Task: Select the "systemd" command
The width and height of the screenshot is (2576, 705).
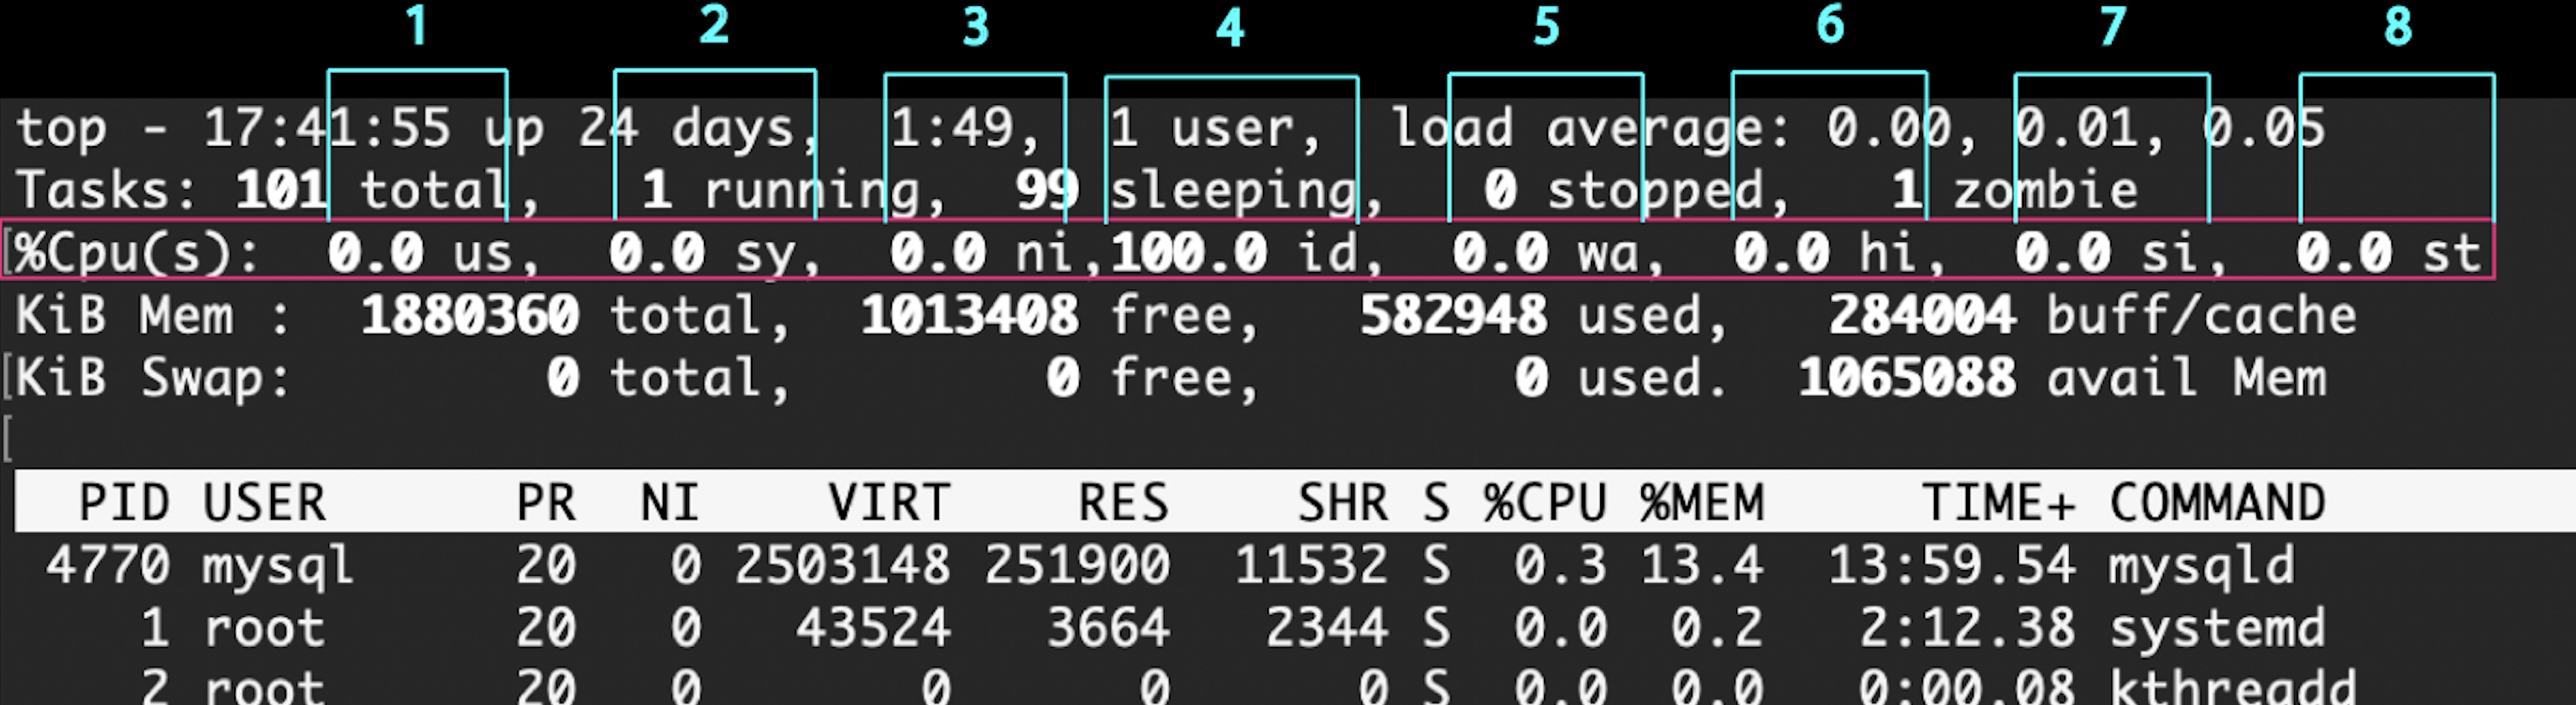Action: point(2217,629)
